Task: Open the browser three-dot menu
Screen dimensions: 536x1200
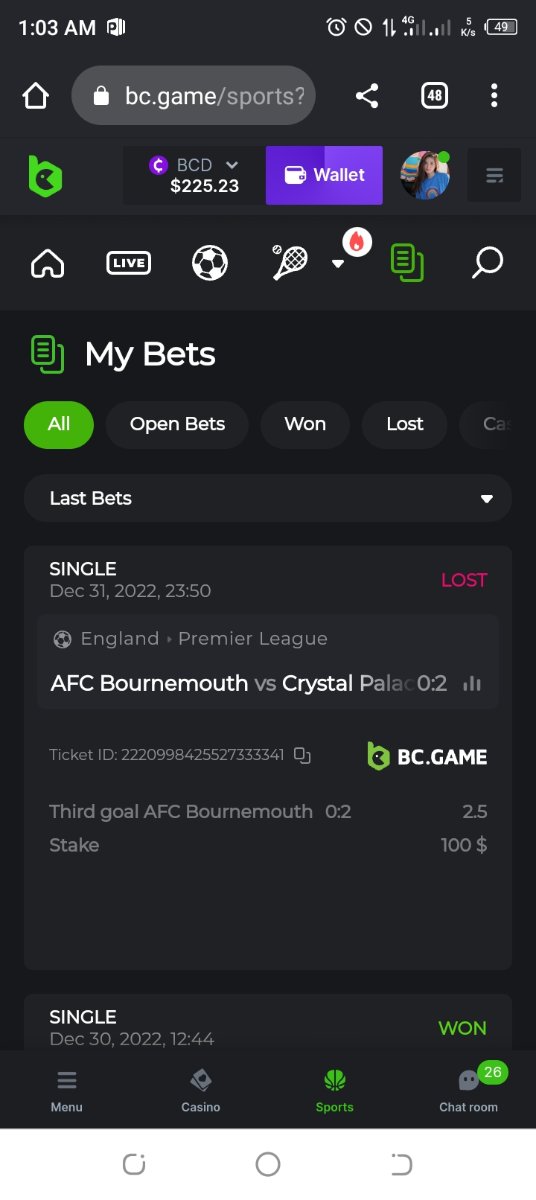Action: click(x=494, y=96)
